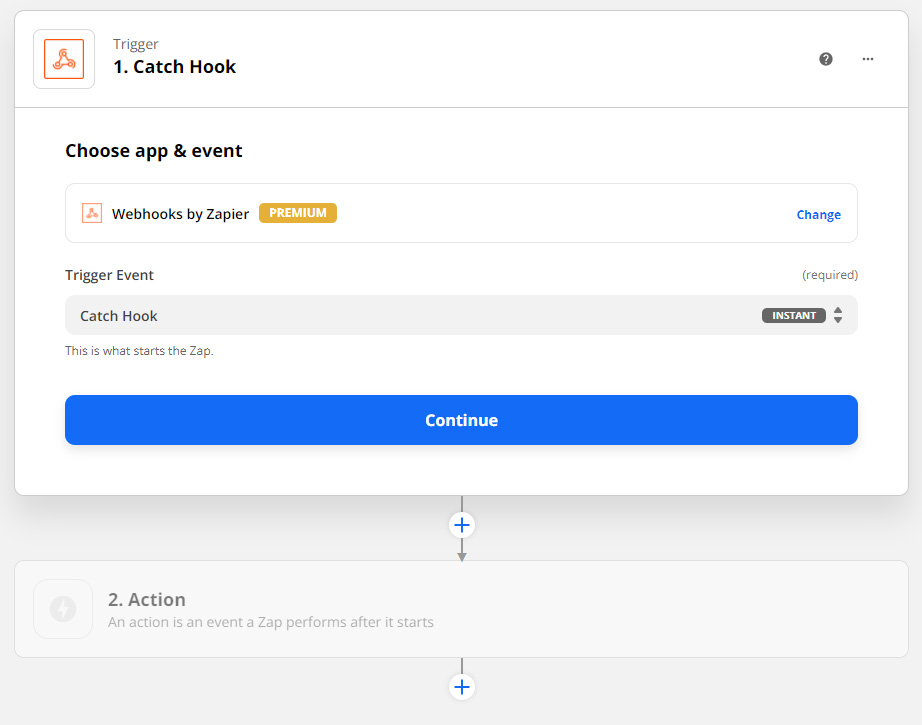Image resolution: width=922 pixels, height=725 pixels.
Task: Open the three-dot more options menu
Action: click(x=868, y=59)
